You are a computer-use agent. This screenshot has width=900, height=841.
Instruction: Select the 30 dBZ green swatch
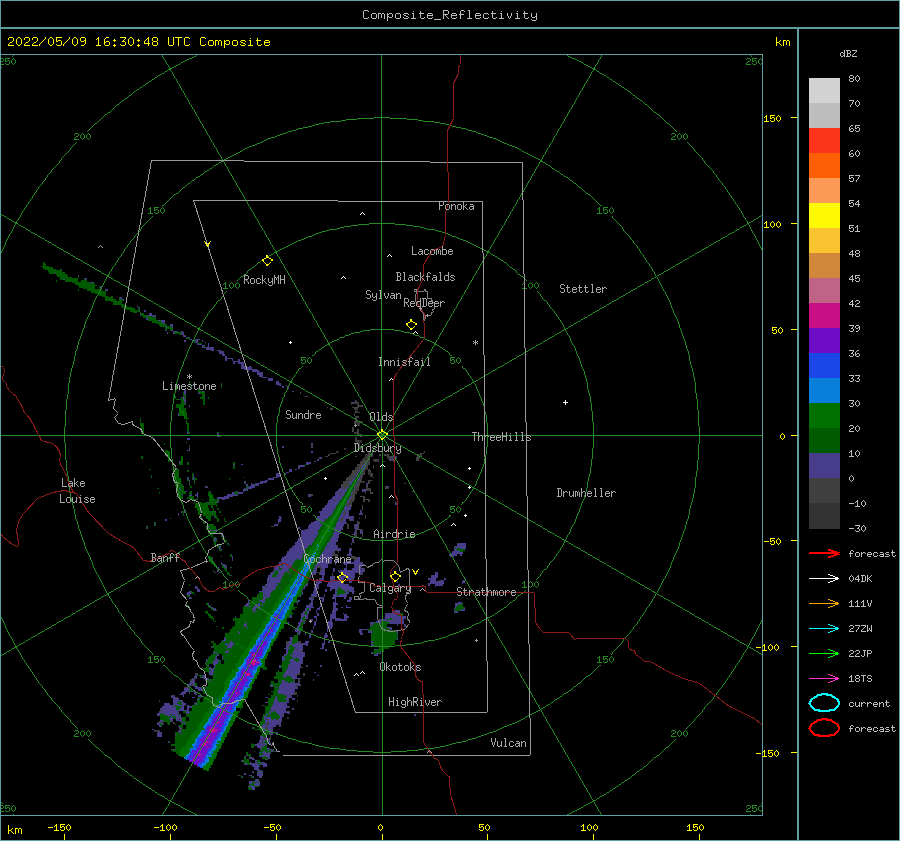click(x=824, y=415)
